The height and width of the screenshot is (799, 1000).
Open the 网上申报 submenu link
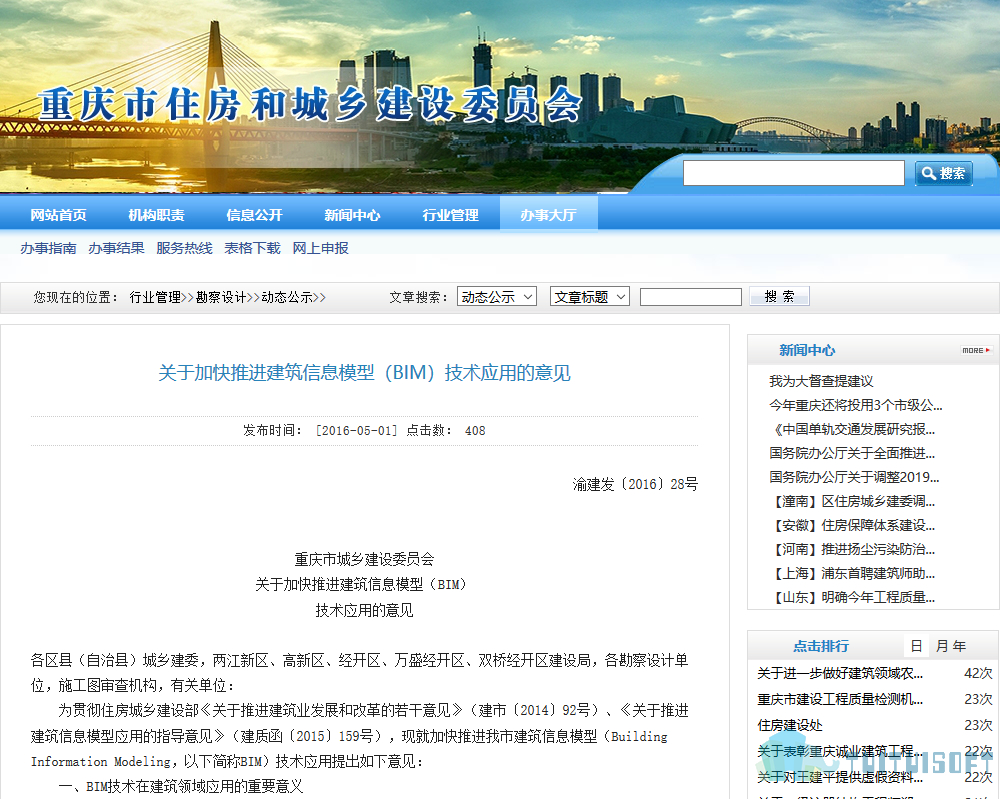coord(320,248)
